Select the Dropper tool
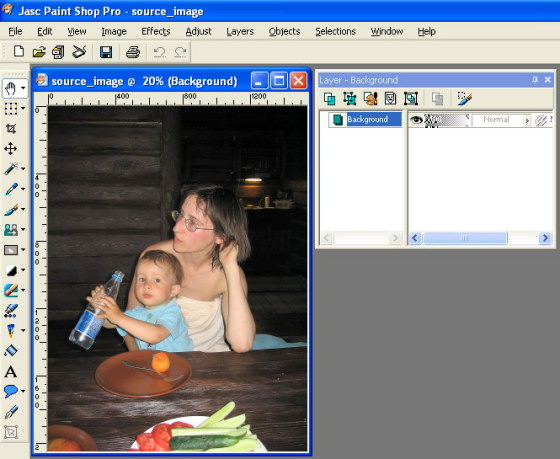 11,189
